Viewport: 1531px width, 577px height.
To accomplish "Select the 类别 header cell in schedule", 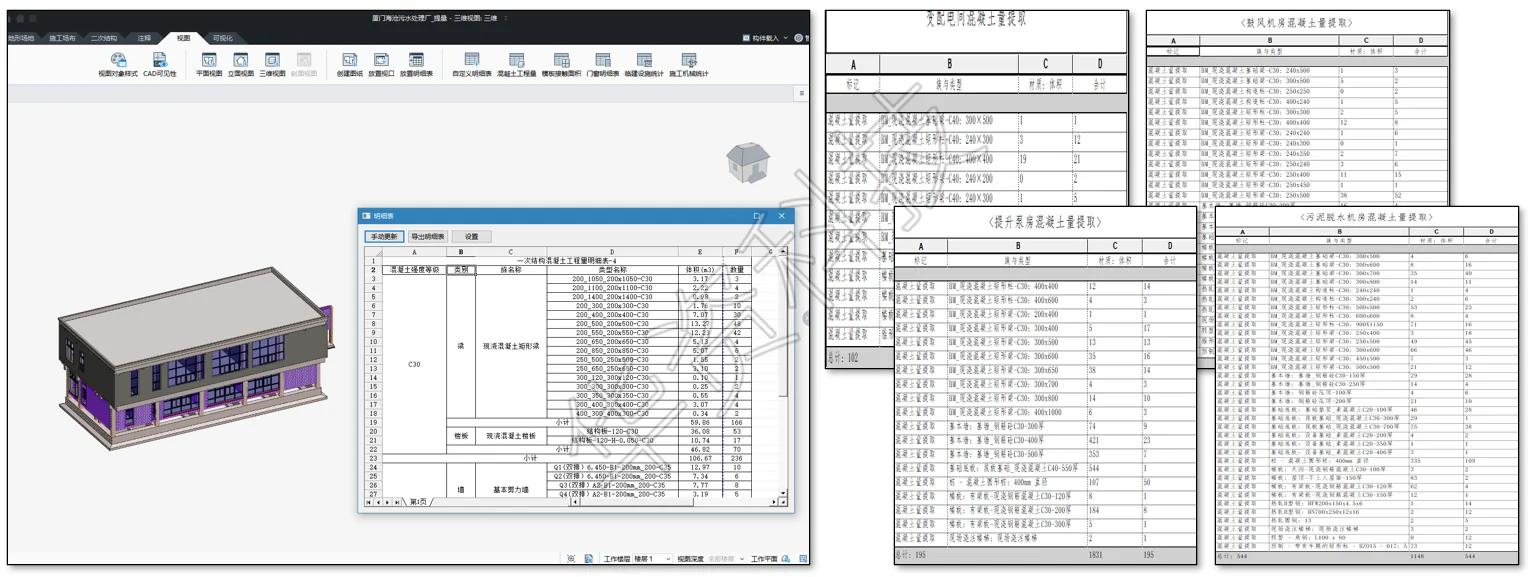I will coord(460,270).
